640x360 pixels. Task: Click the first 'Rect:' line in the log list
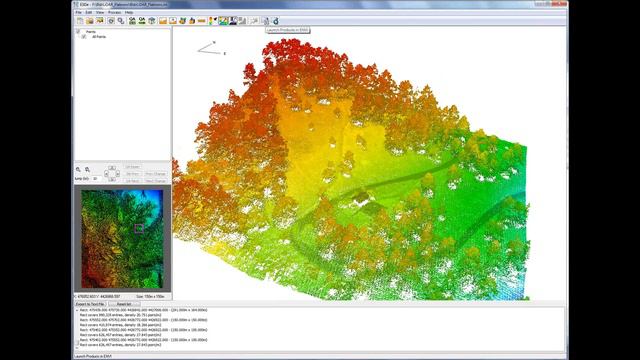tap(143, 310)
